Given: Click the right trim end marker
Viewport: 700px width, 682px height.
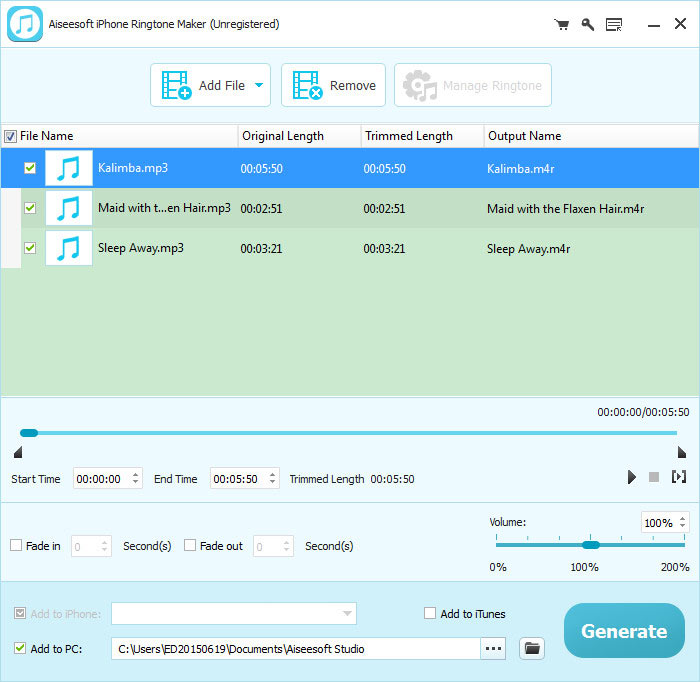Looking at the screenshot, I should click(681, 452).
